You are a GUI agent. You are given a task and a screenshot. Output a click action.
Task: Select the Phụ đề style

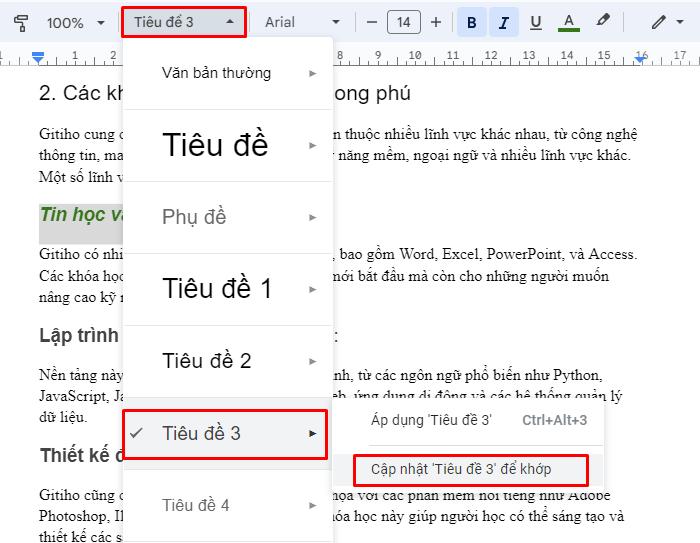pos(194,217)
